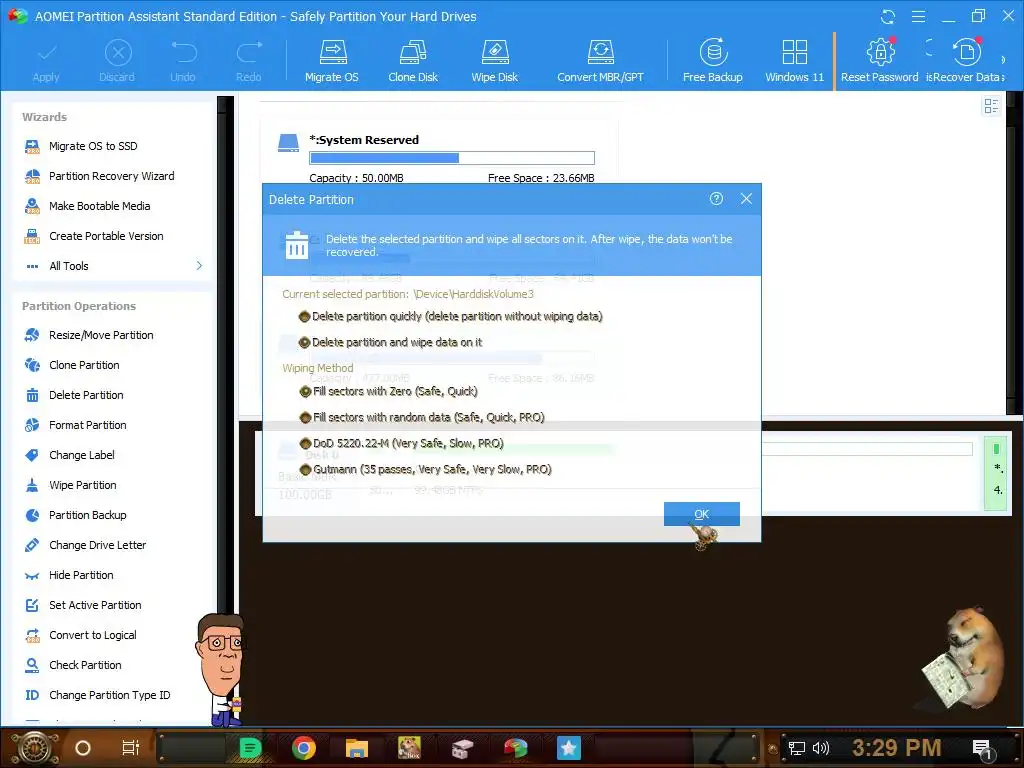Image resolution: width=1024 pixels, height=768 pixels.
Task: Open Task View on the taskbar
Action: pos(131,748)
